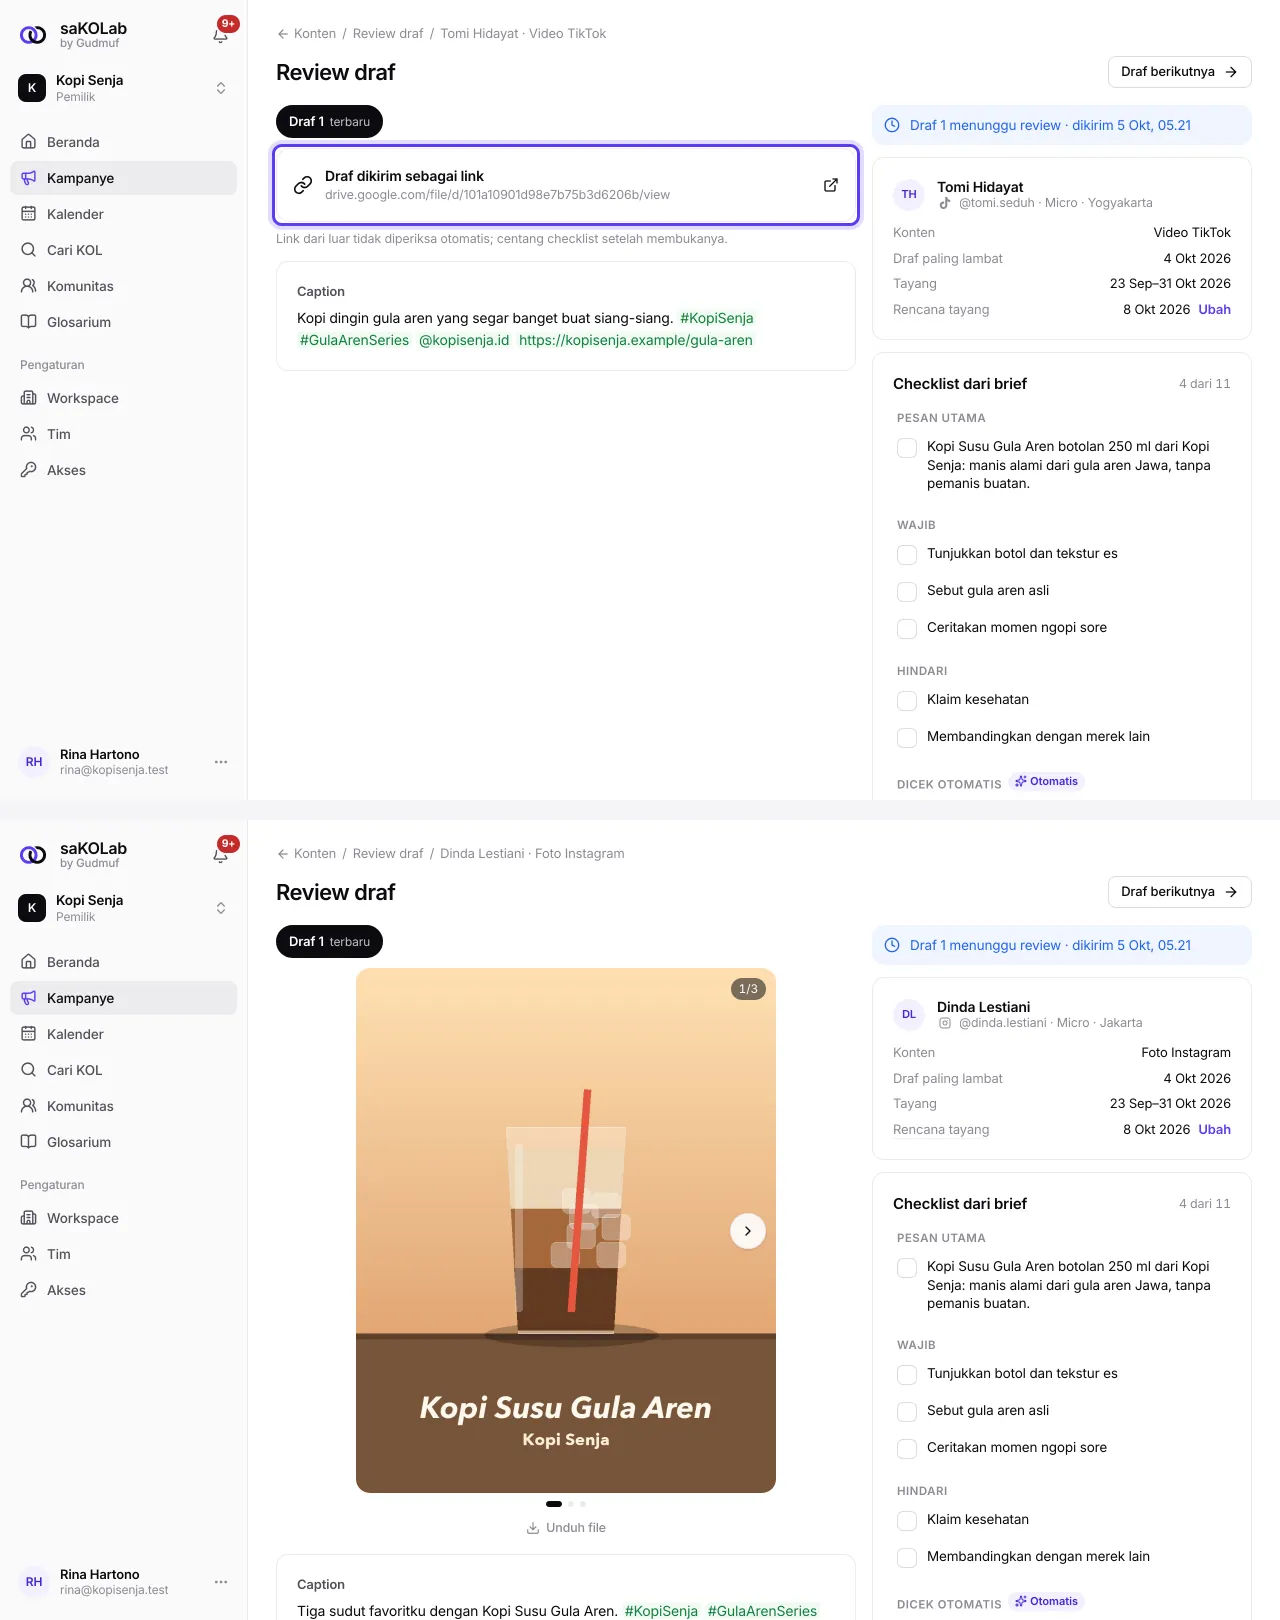Open notifications bell on Dinda Lestiani page
Screen dimensions: 1280x1620
(221, 855)
